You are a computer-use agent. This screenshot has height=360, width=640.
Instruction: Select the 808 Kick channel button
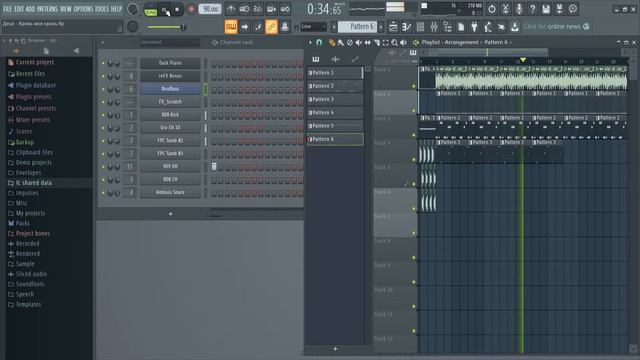pyautogui.click(x=170, y=115)
